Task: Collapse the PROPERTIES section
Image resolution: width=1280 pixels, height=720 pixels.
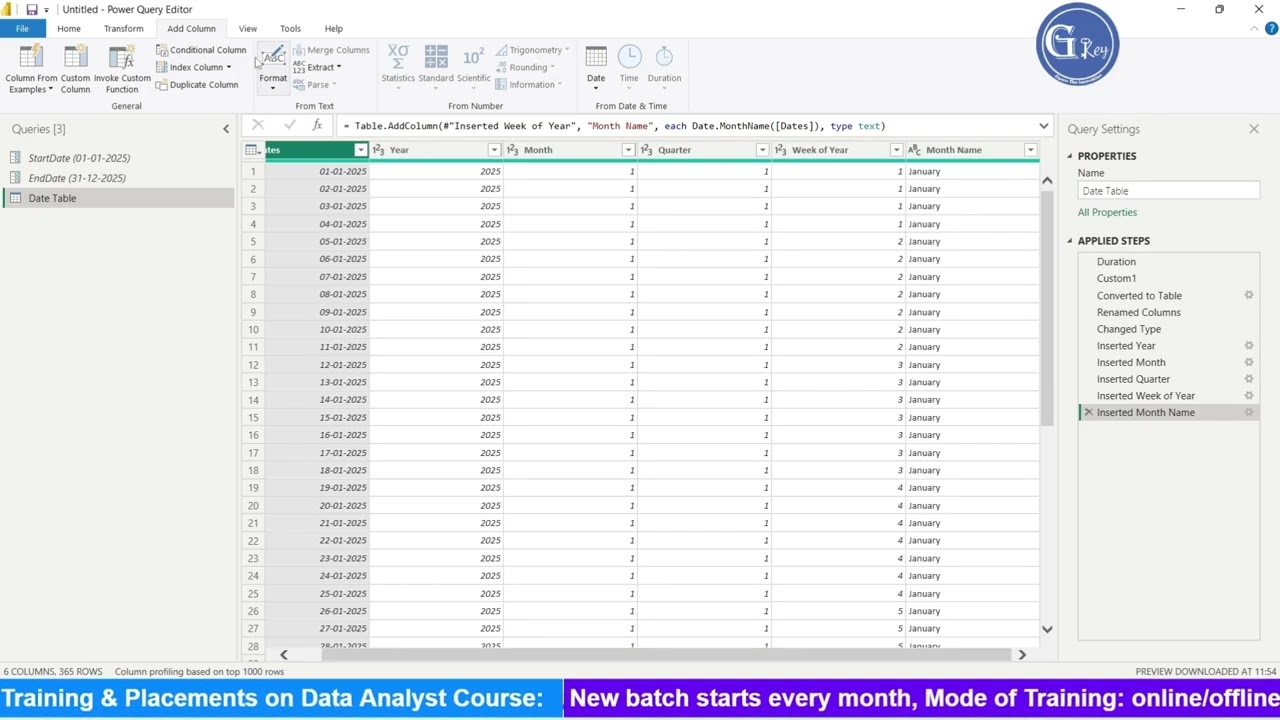Action: tap(1069, 156)
